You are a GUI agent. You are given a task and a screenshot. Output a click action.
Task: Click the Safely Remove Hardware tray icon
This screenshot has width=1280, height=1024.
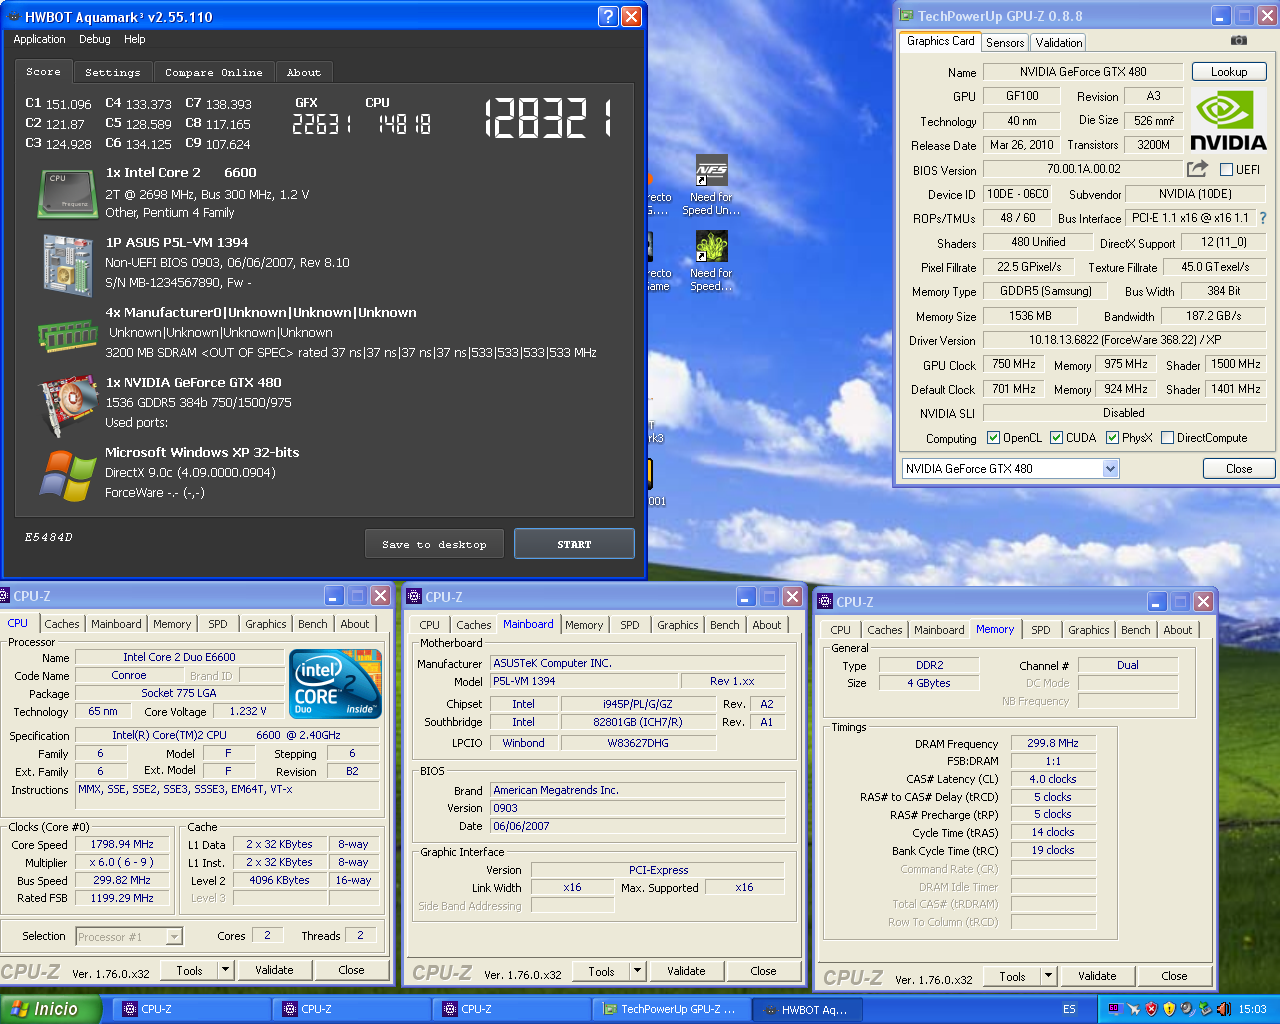(1205, 1009)
